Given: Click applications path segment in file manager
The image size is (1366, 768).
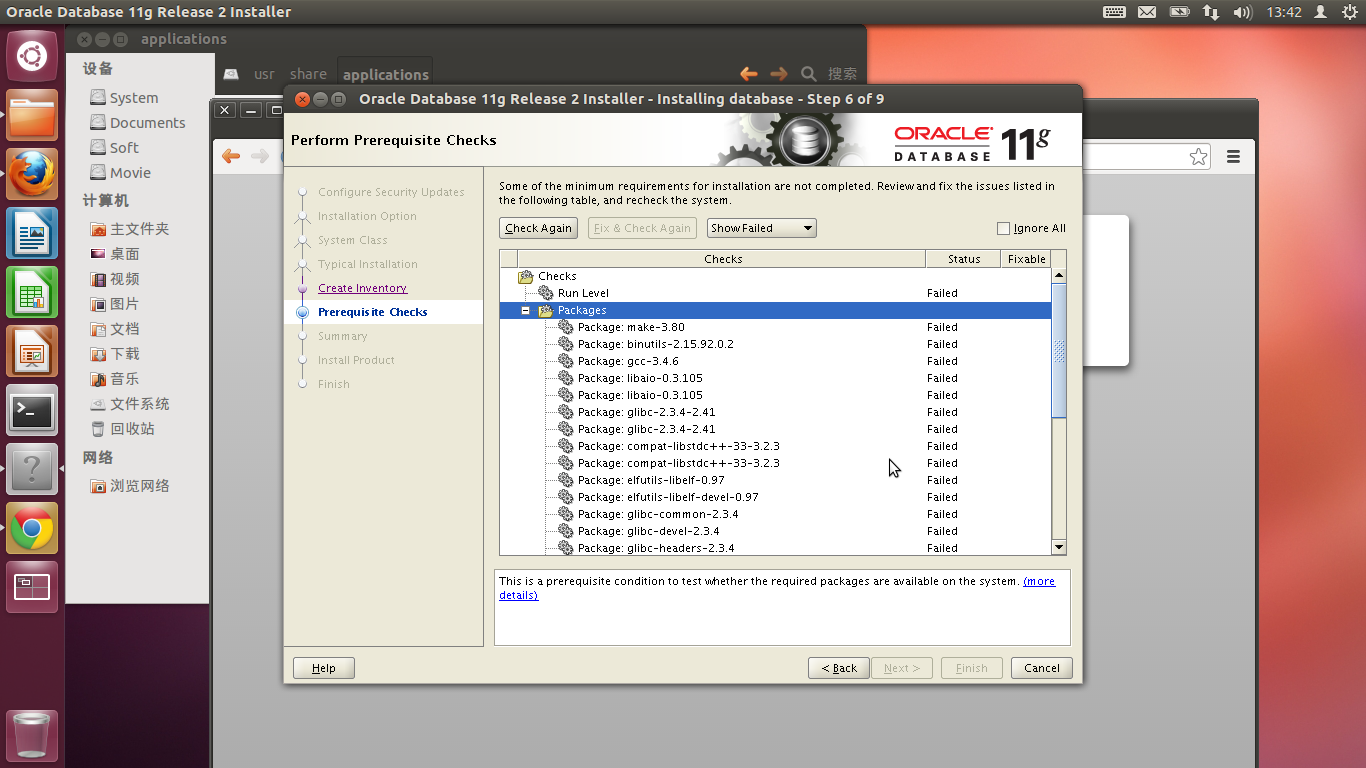Looking at the screenshot, I should [x=385, y=74].
